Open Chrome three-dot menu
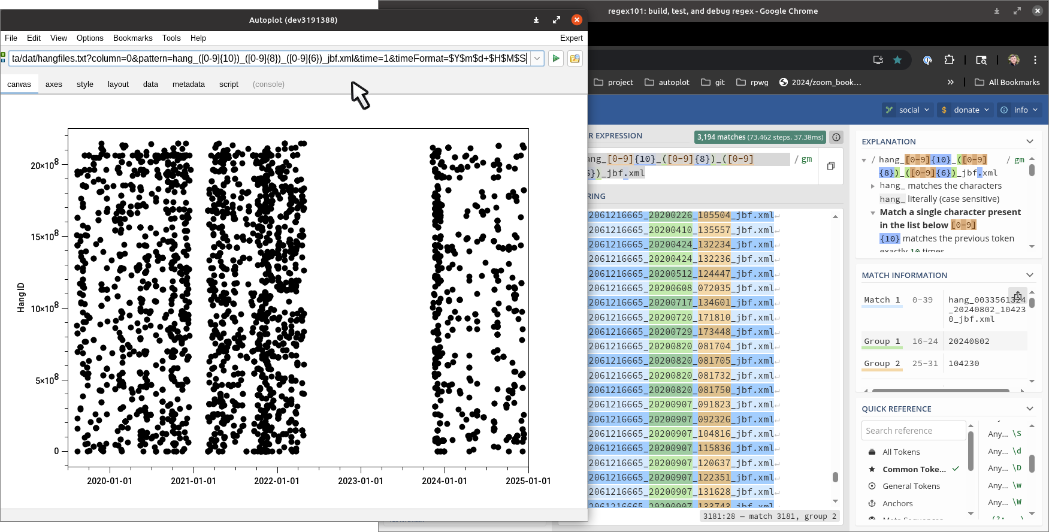 click(1037, 59)
